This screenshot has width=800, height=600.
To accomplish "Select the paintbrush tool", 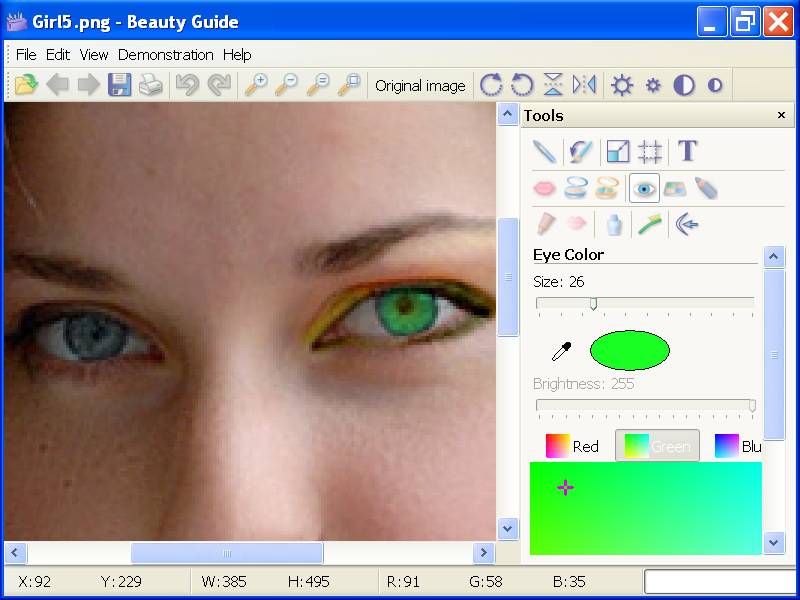I will point(580,152).
